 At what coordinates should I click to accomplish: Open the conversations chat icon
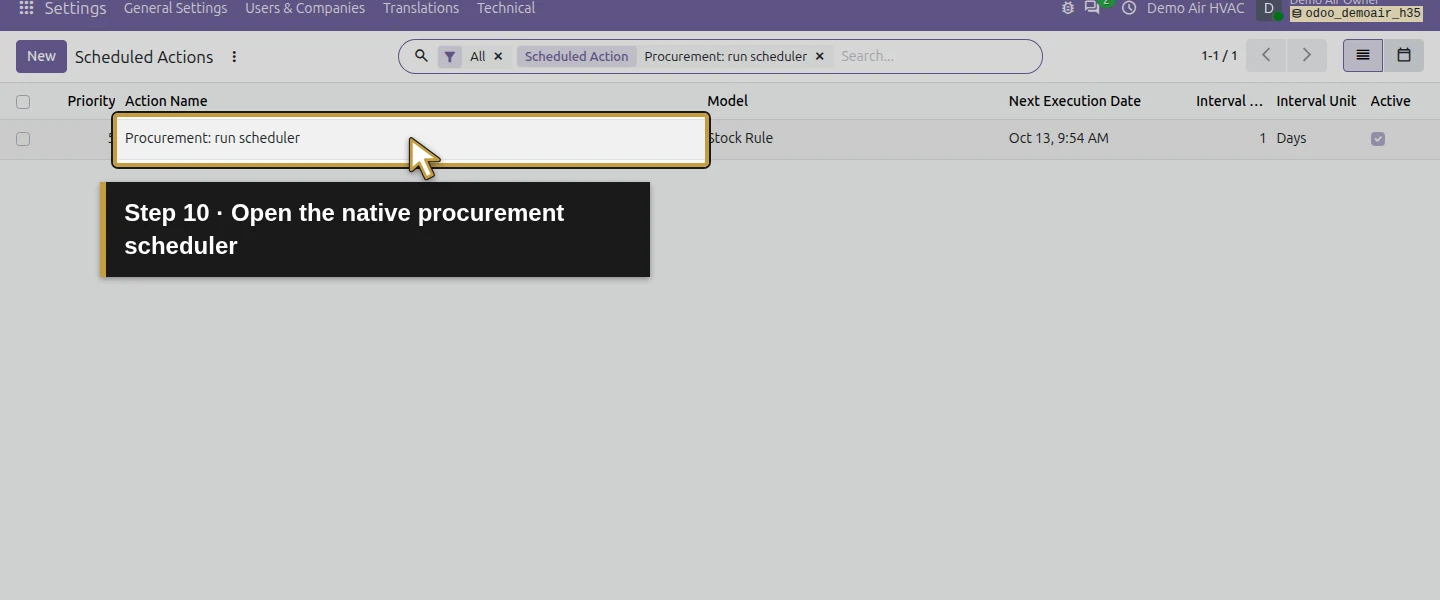[1092, 8]
